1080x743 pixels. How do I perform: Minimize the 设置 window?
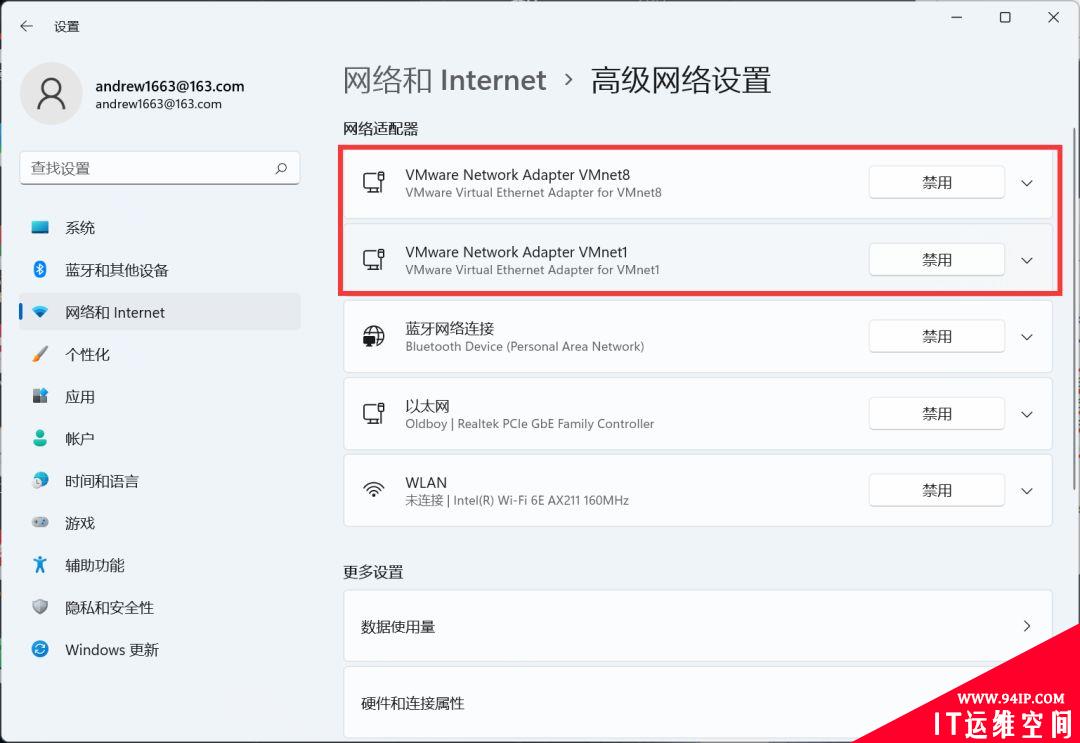pyautogui.click(x=957, y=17)
